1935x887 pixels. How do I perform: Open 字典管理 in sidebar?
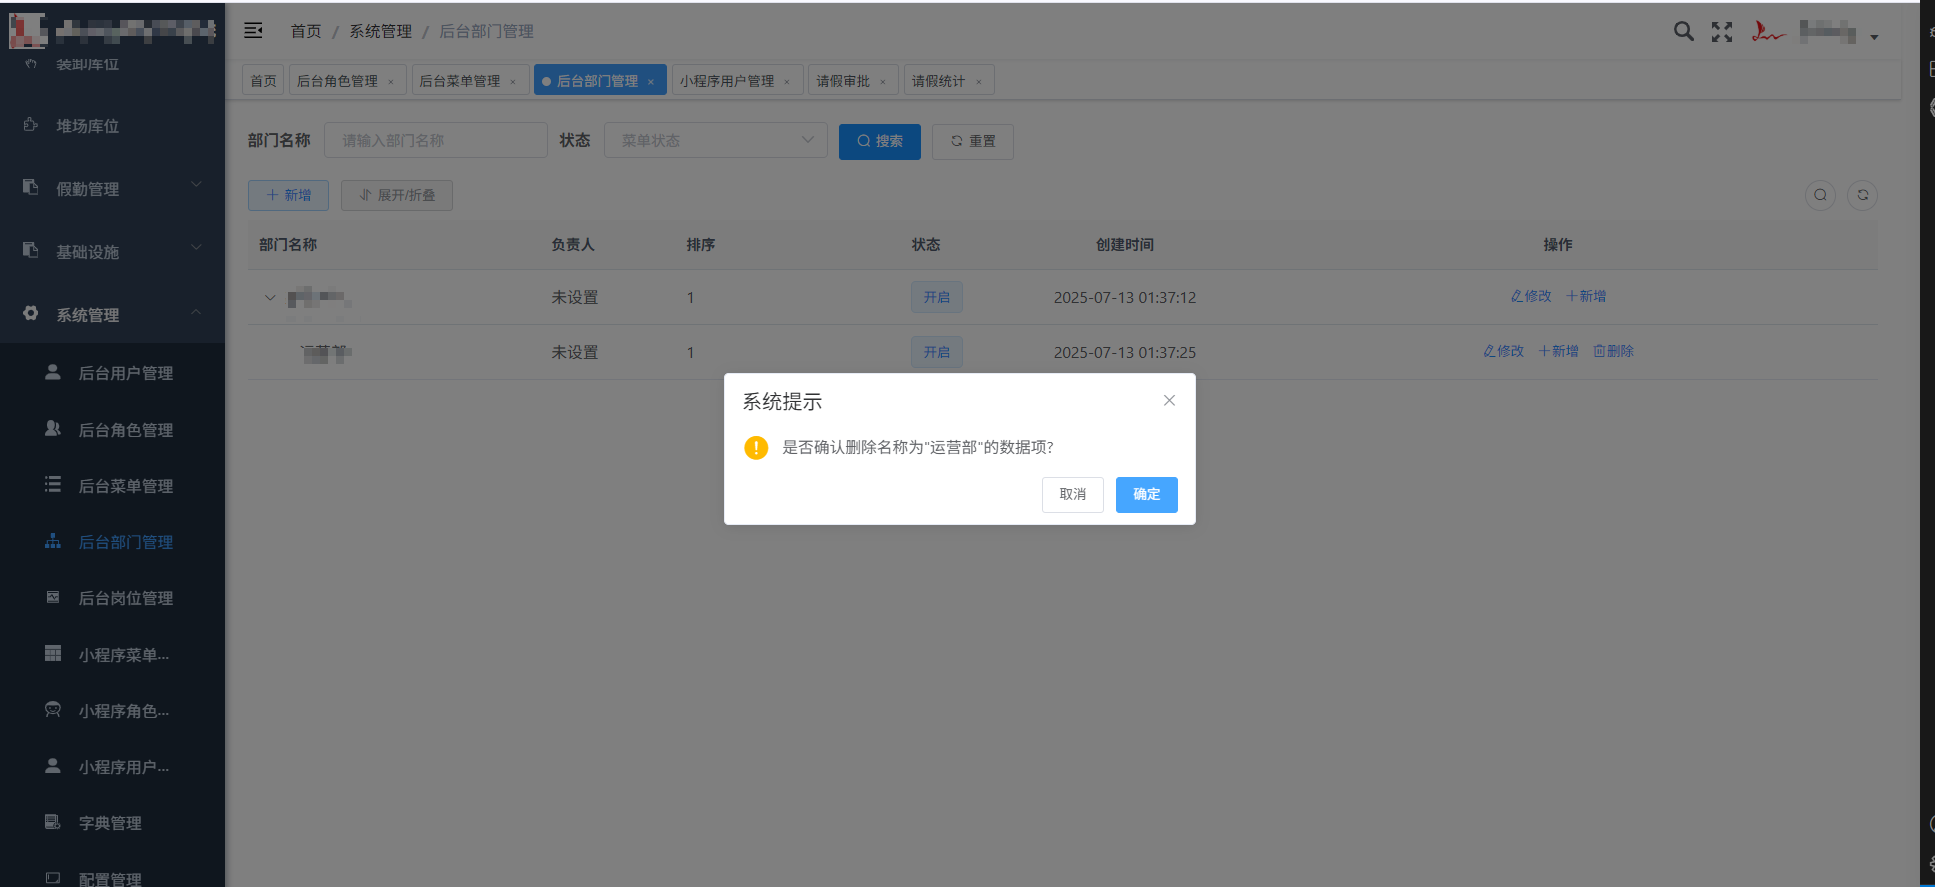pyautogui.click(x=112, y=823)
